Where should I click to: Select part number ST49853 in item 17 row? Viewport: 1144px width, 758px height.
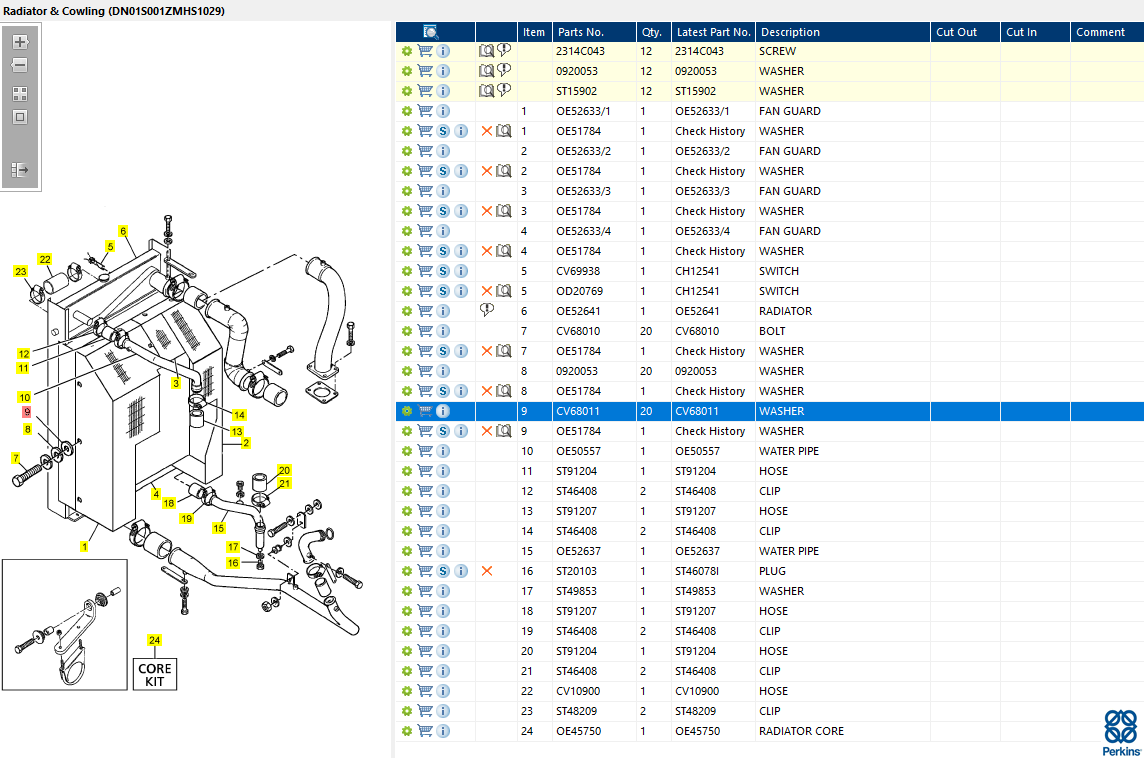[x=576, y=591]
